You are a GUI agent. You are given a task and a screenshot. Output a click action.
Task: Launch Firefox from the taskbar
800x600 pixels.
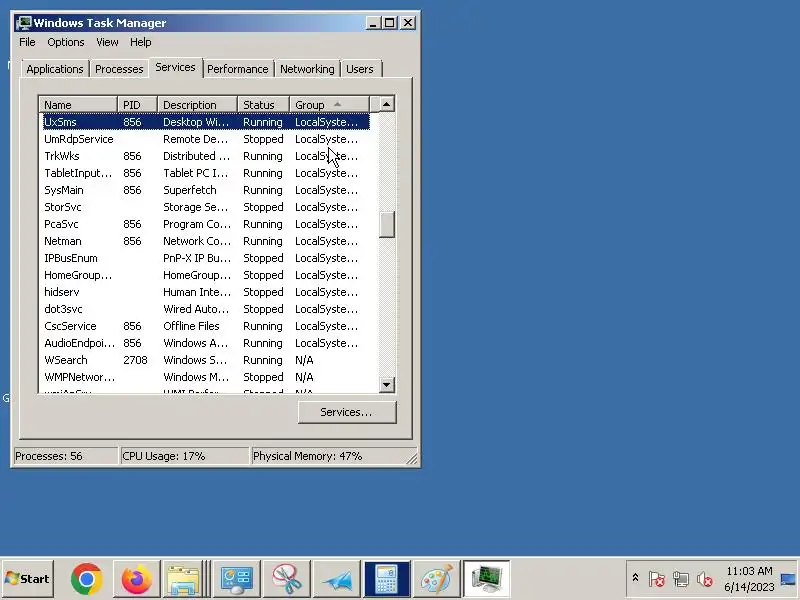click(136, 579)
